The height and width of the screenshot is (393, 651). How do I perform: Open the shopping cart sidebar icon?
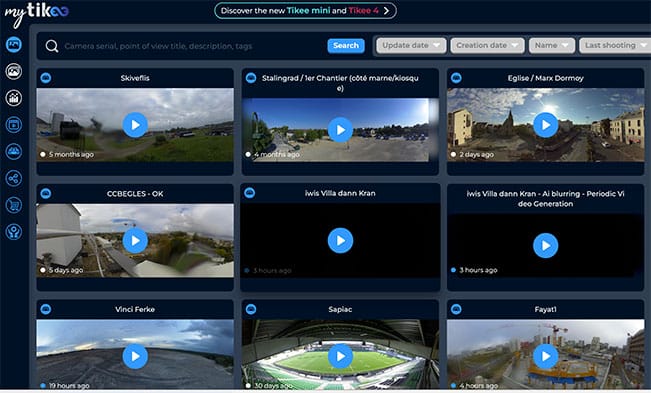(14, 205)
